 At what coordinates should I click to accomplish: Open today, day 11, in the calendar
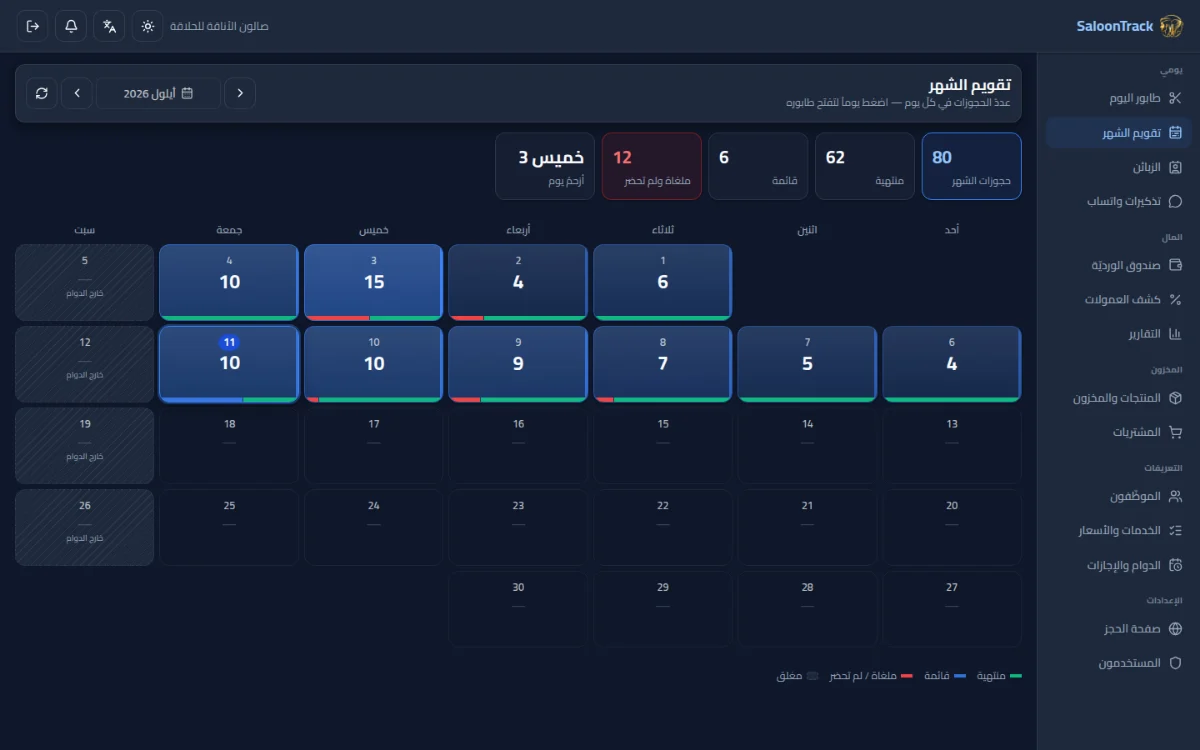coord(229,364)
